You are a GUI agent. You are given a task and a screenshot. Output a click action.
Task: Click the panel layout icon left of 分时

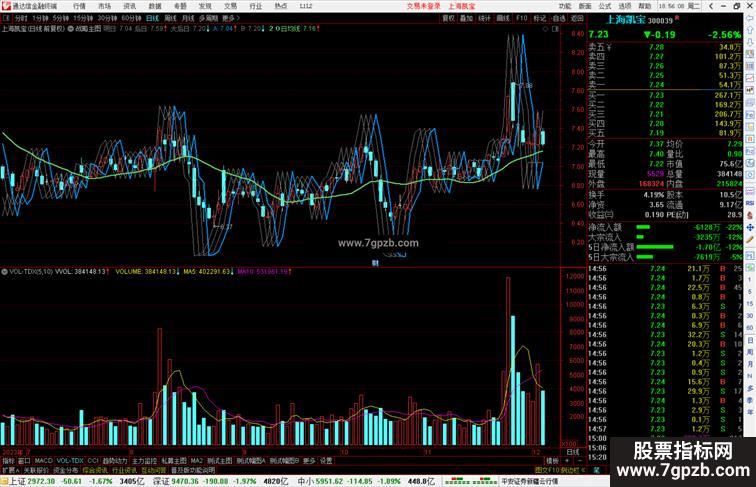coord(6,18)
